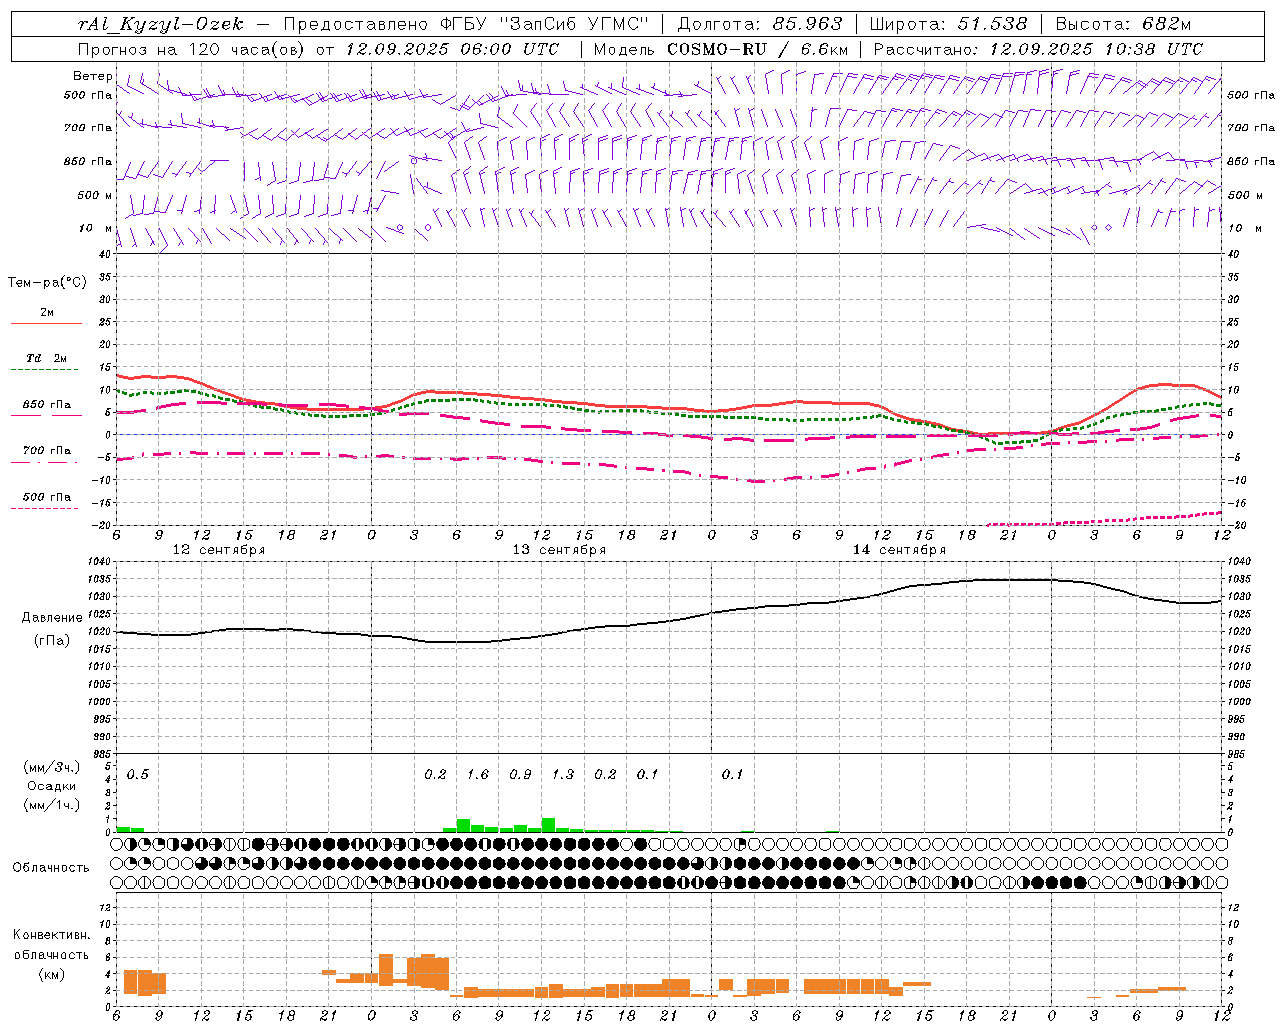Select the elevation text 'Высота: 682м'
Screen dimensions: 1280x1024
pos(1124,24)
